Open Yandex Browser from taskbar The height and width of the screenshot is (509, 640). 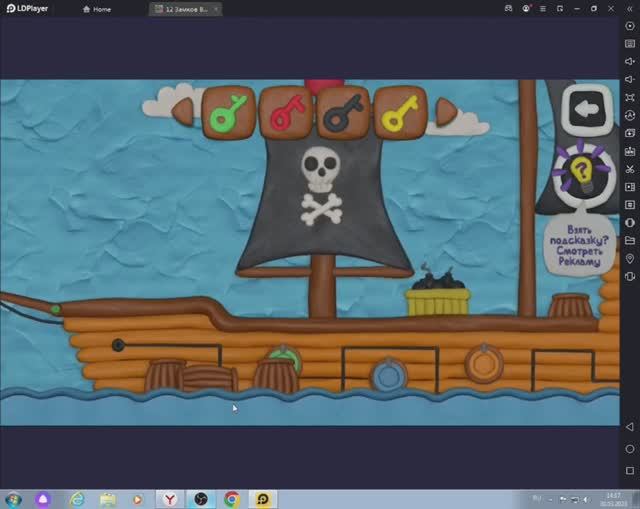pyautogui.click(x=170, y=499)
